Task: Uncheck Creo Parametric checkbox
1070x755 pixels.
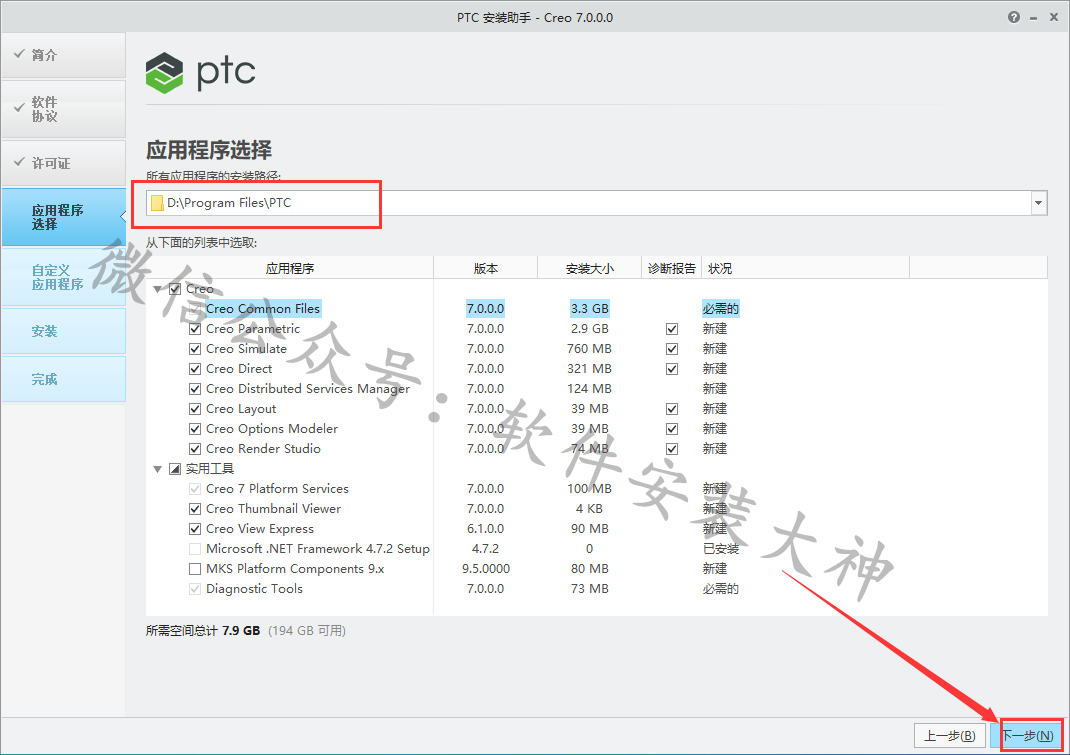Action: (194, 329)
